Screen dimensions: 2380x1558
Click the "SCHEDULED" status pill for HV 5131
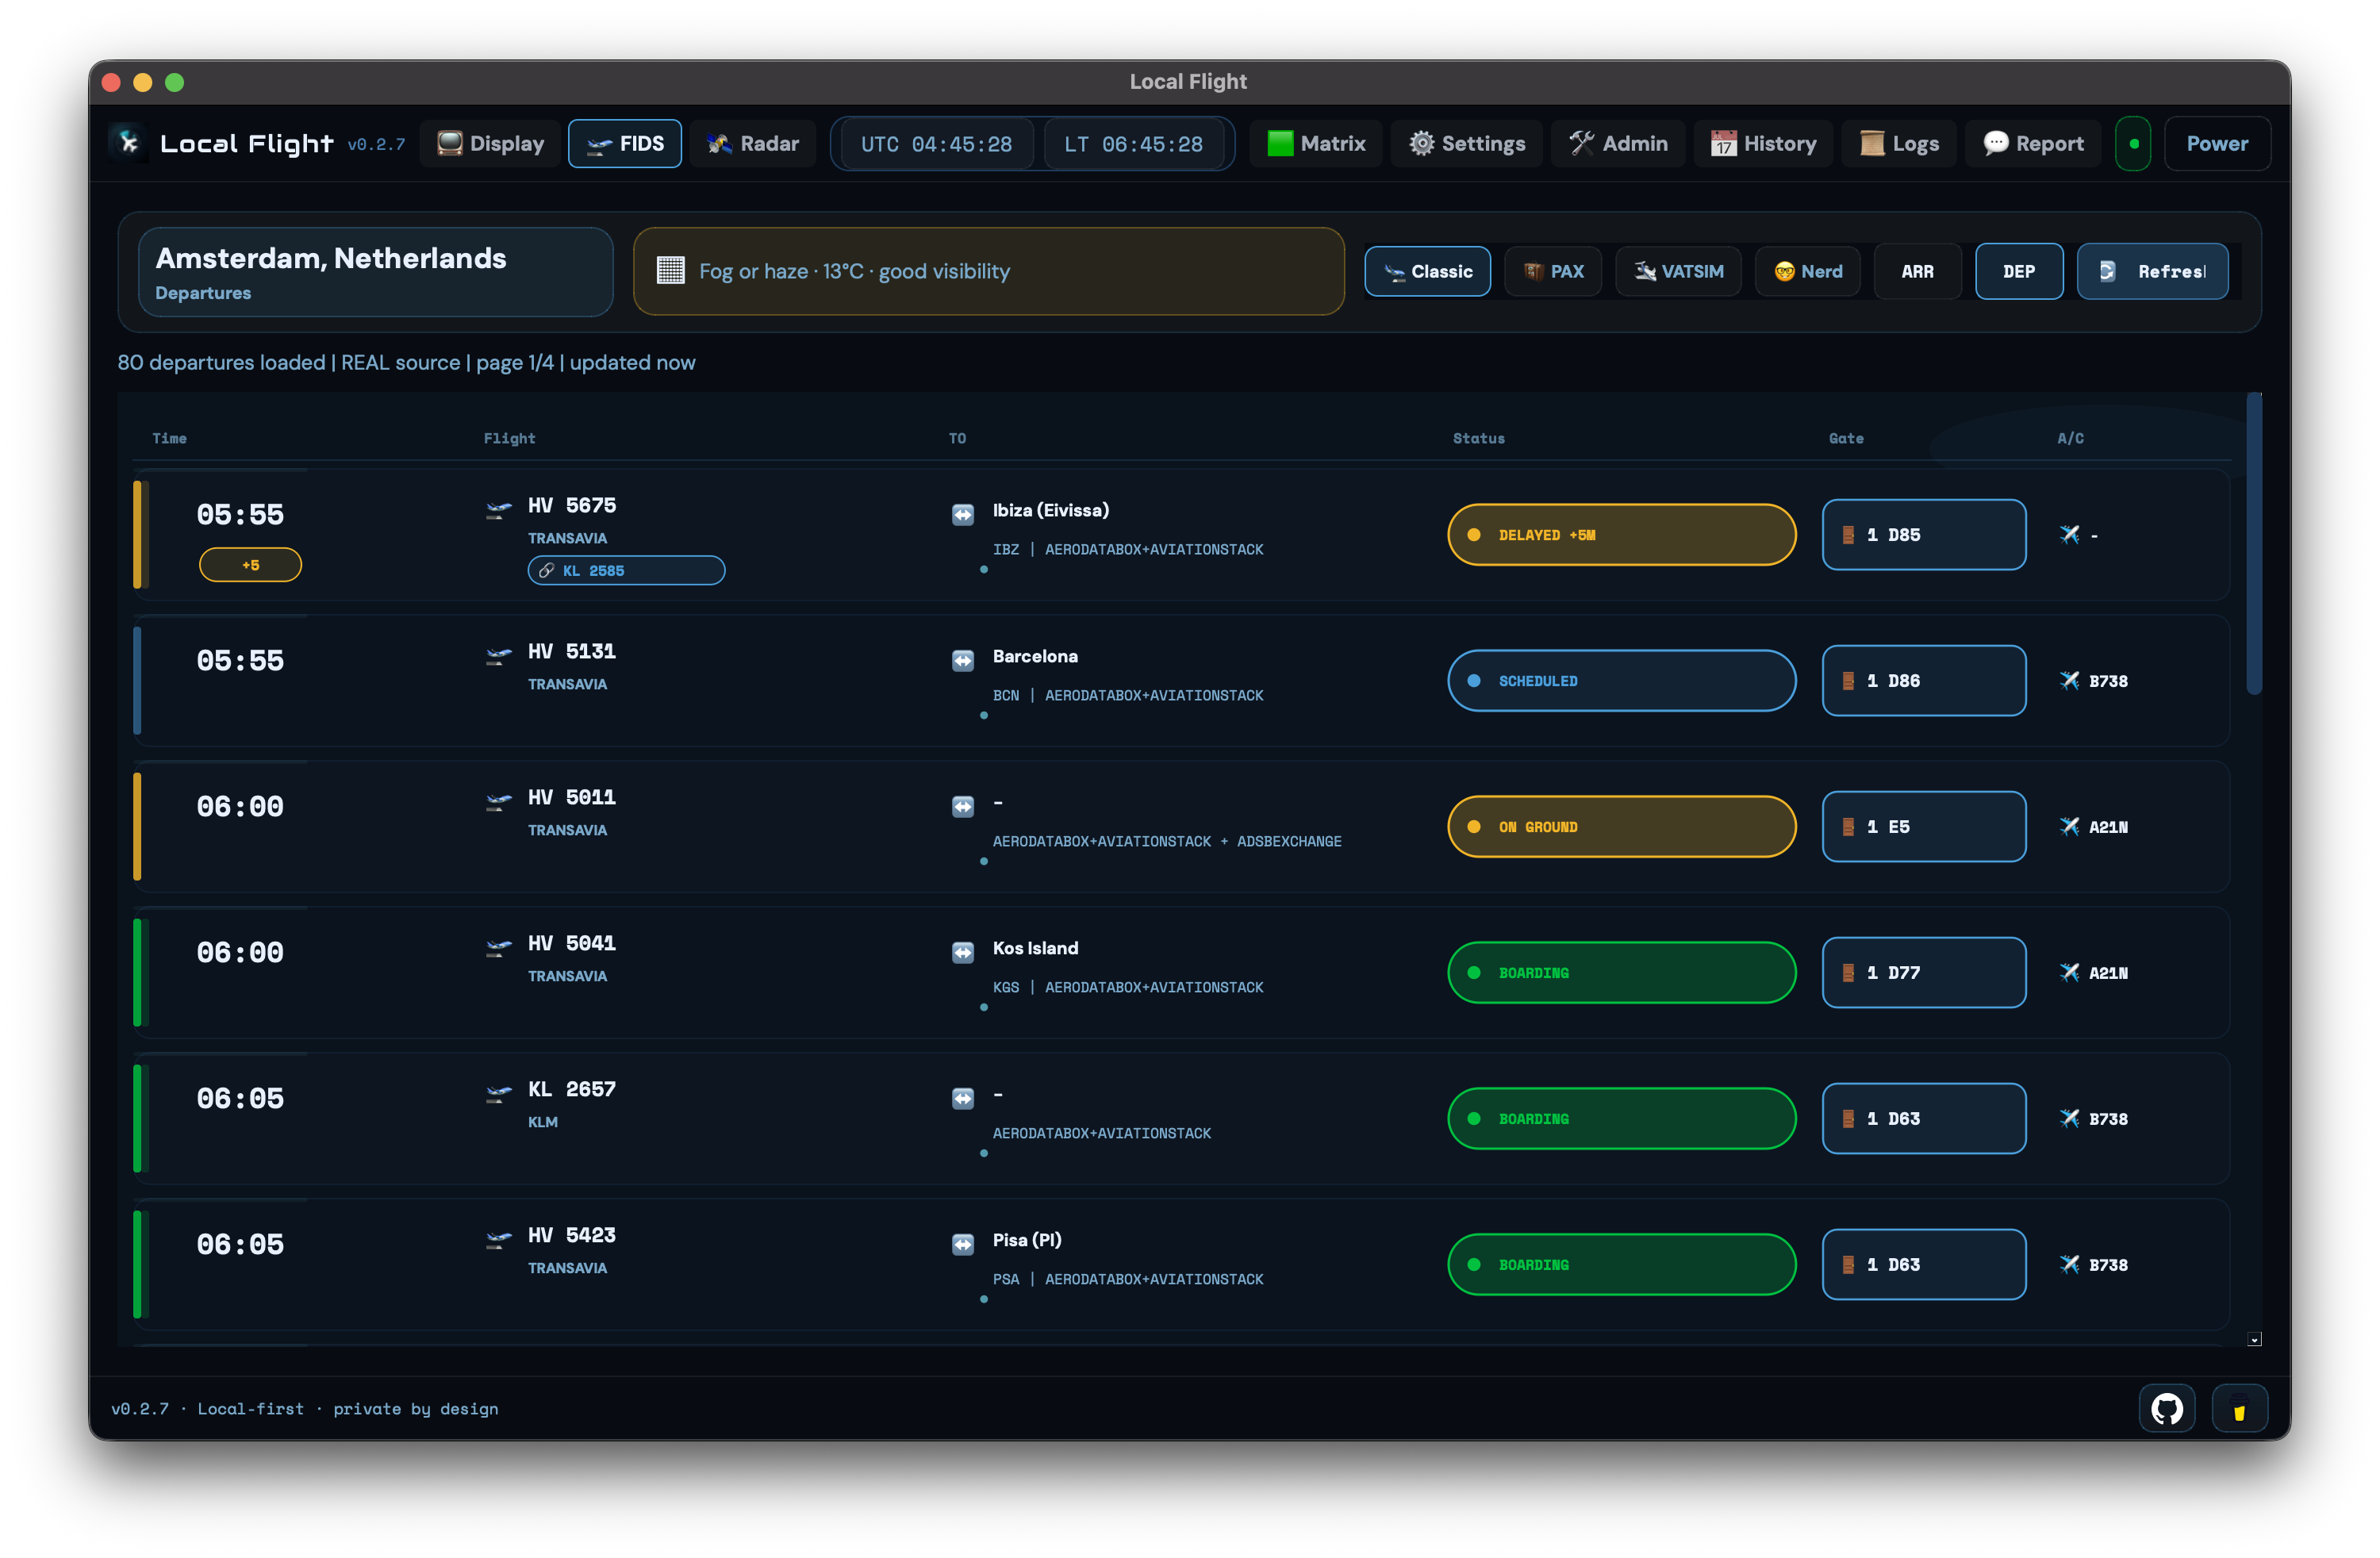click(x=1621, y=680)
